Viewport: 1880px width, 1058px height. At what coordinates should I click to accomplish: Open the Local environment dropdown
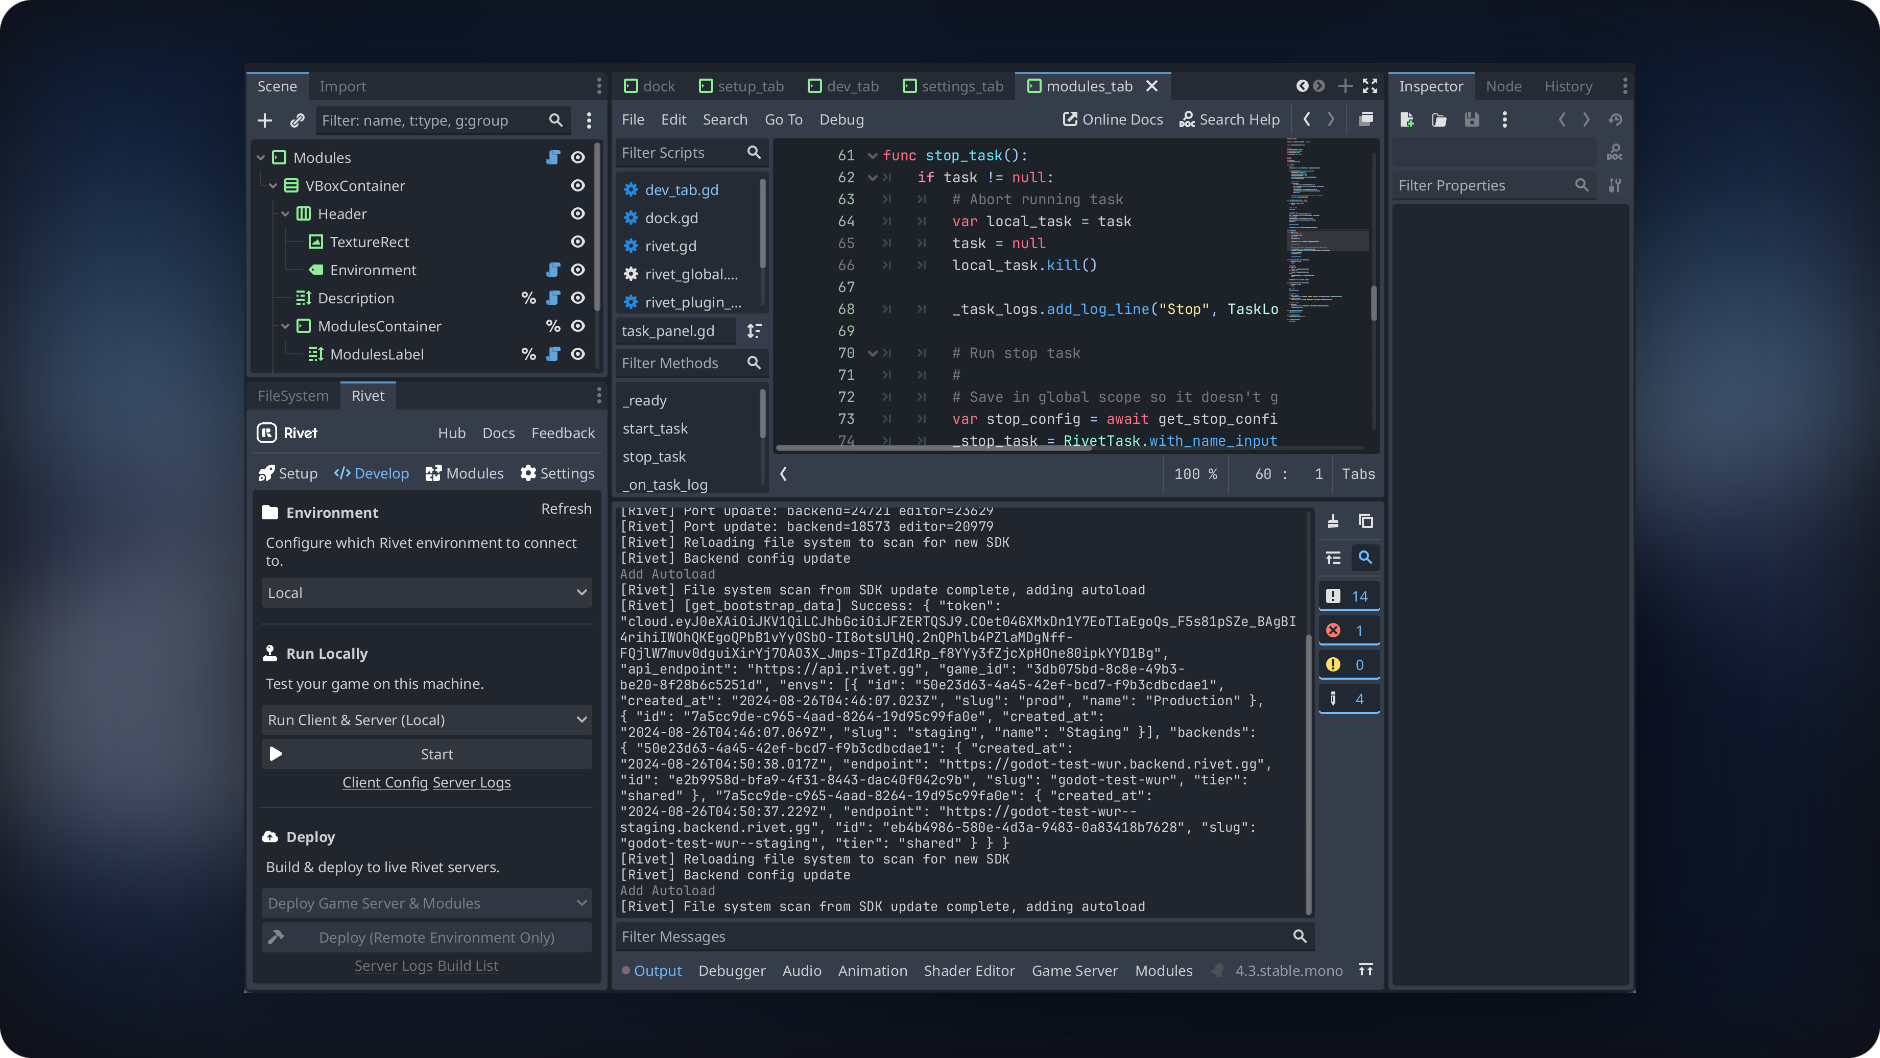[x=426, y=593]
